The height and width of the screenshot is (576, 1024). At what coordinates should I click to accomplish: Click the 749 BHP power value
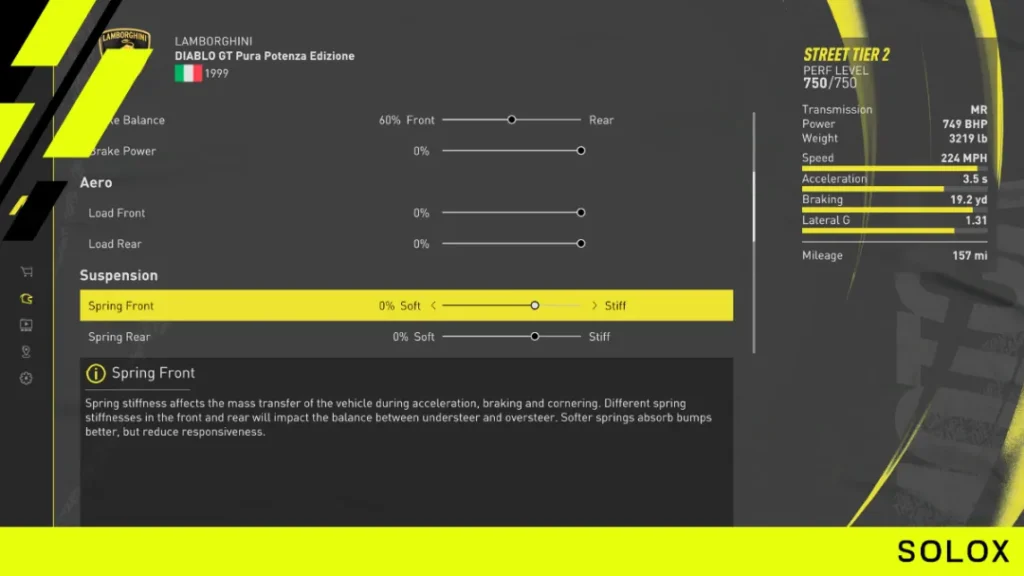[x=965, y=124]
